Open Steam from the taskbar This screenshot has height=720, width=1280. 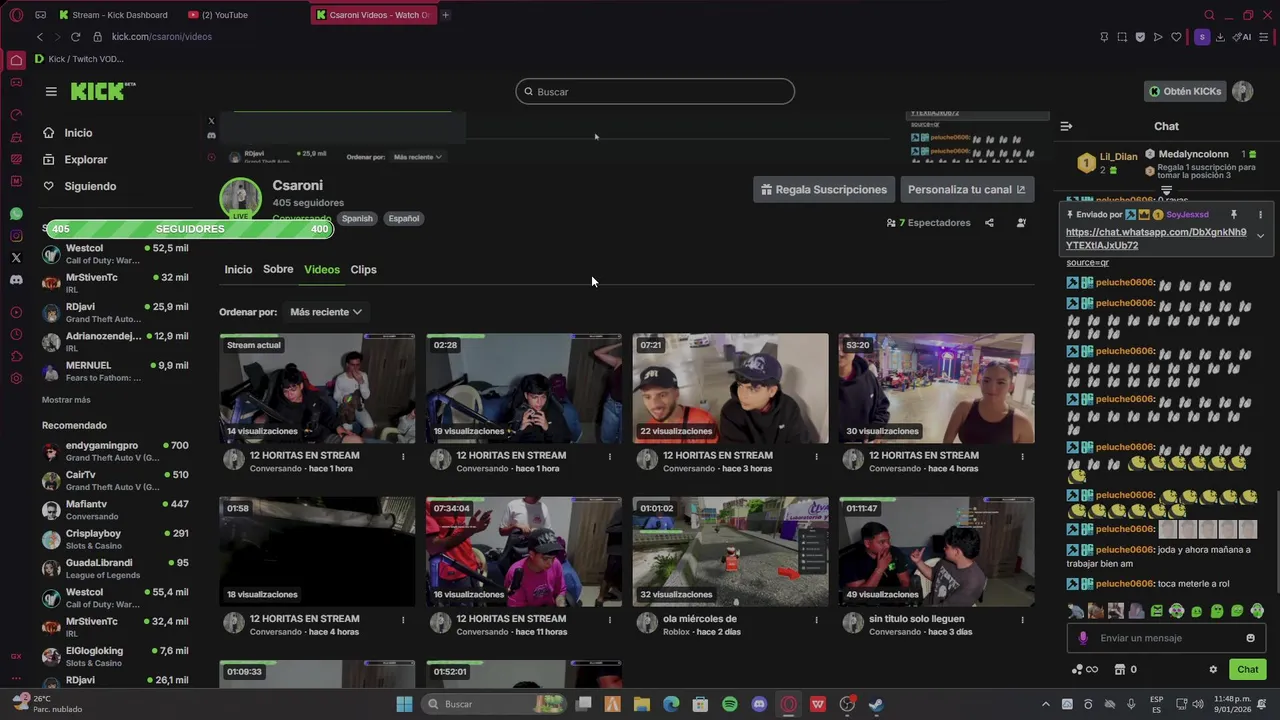point(876,704)
